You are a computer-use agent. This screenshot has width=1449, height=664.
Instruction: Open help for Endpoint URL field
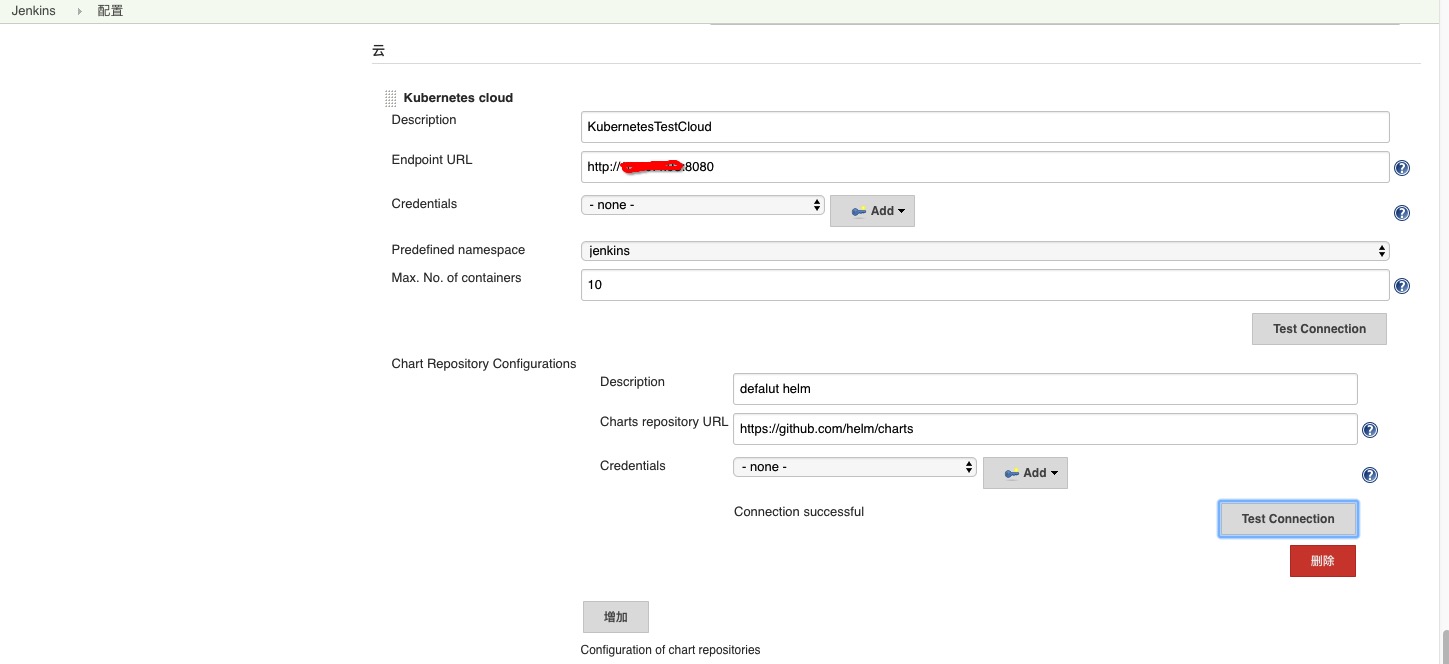(1401, 168)
